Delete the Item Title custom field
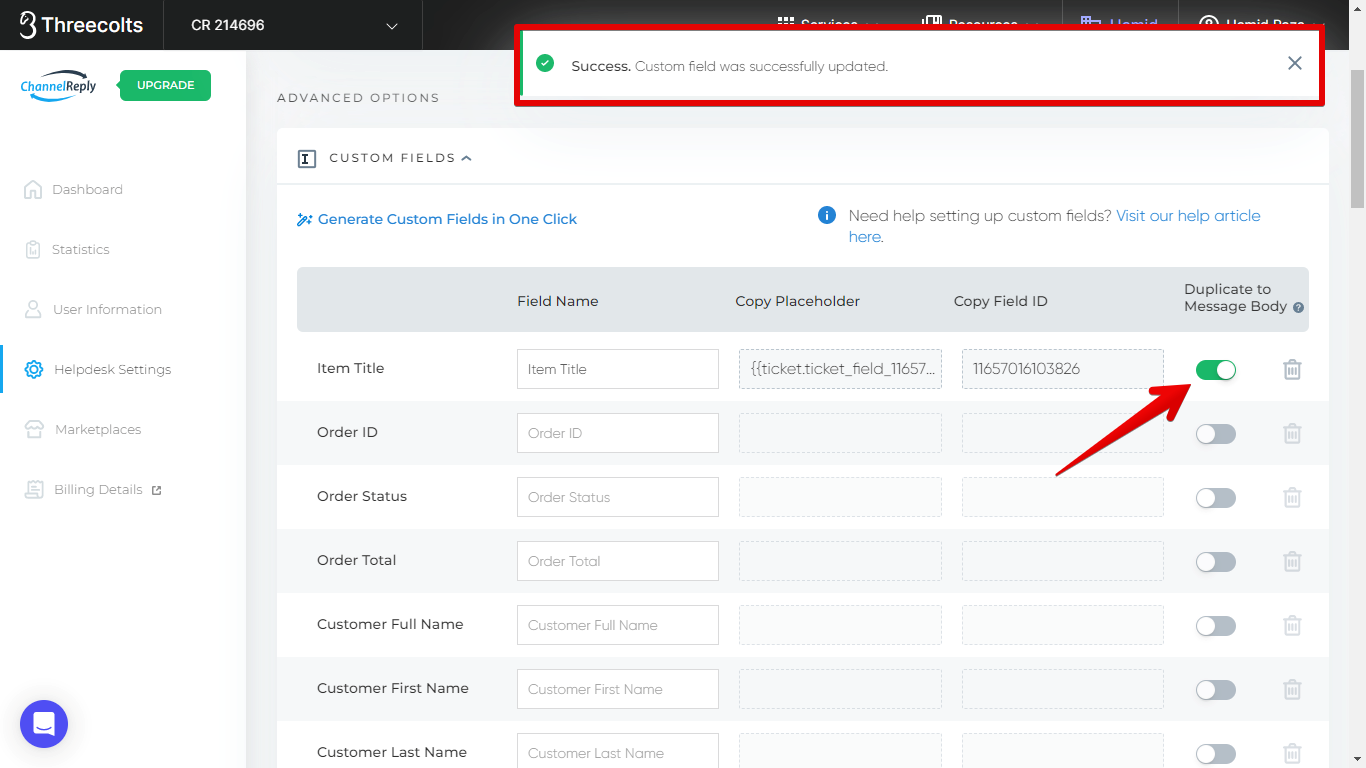The image size is (1366, 768). (x=1292, y=369)
